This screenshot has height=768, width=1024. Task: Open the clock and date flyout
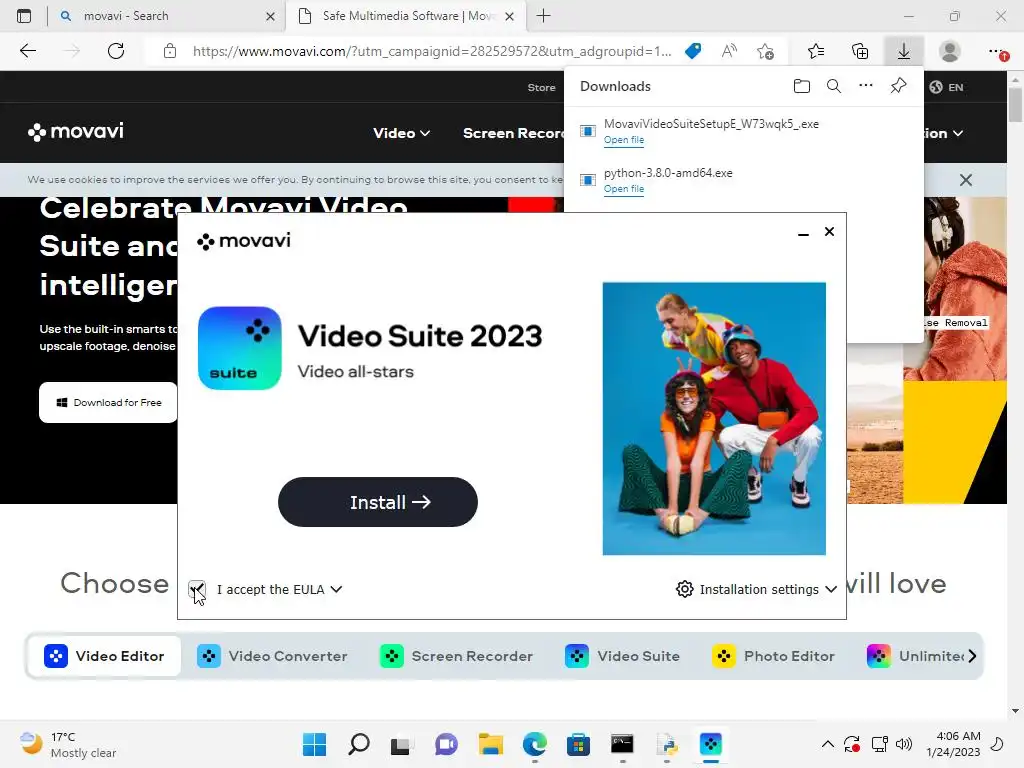(953, 744)
